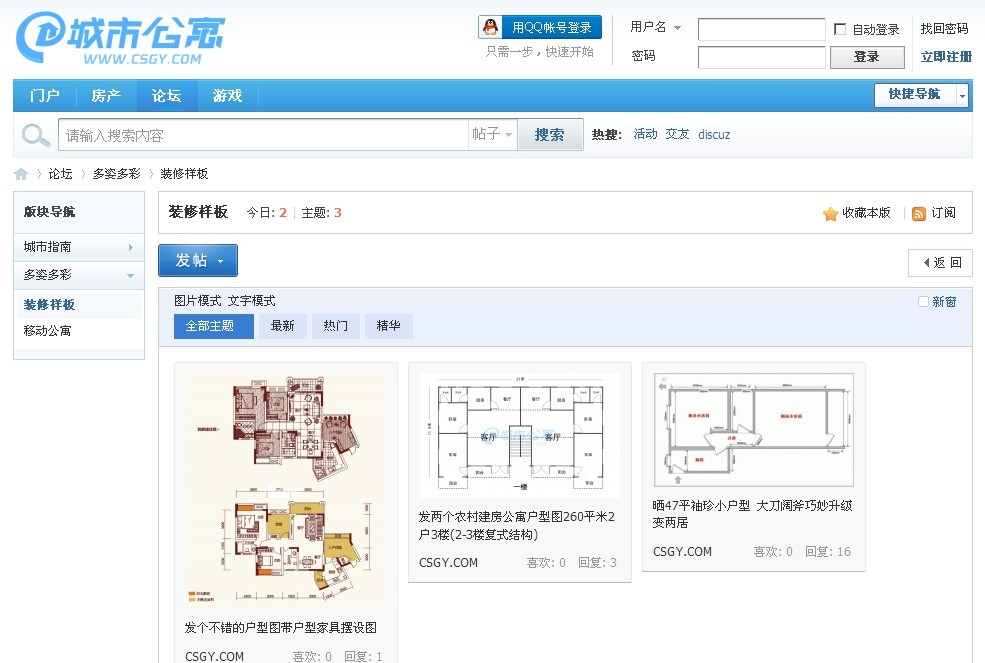Screen dimensions: 985x663
Task: Open post 发两个农村建房公寓户型图260平米2户3楼
Action: coord(517,526)
